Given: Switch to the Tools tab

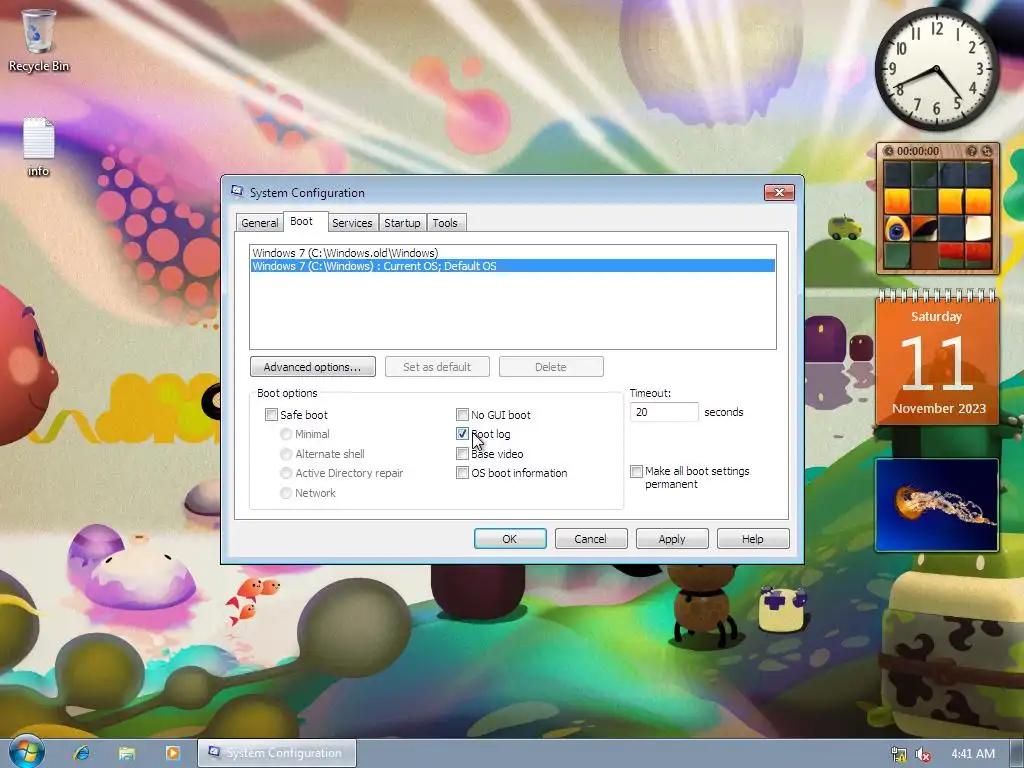Looking at the screenshot, I should tap(445, 223).
